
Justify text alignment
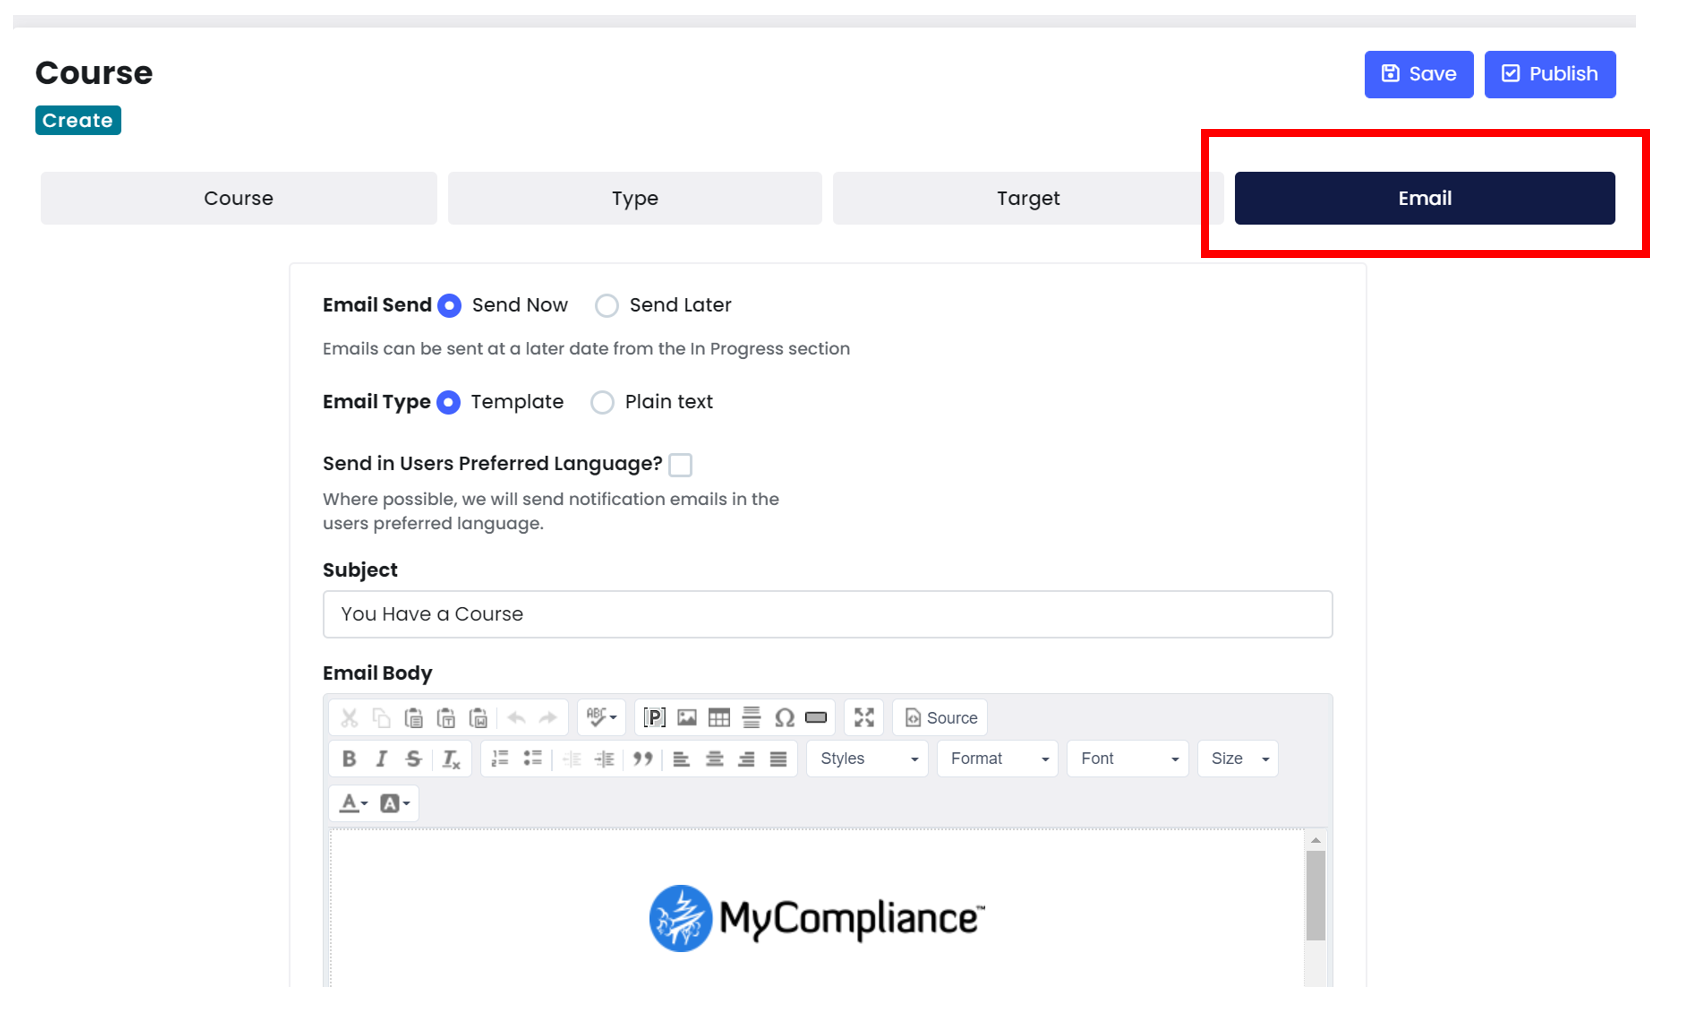tap(778, 759)
